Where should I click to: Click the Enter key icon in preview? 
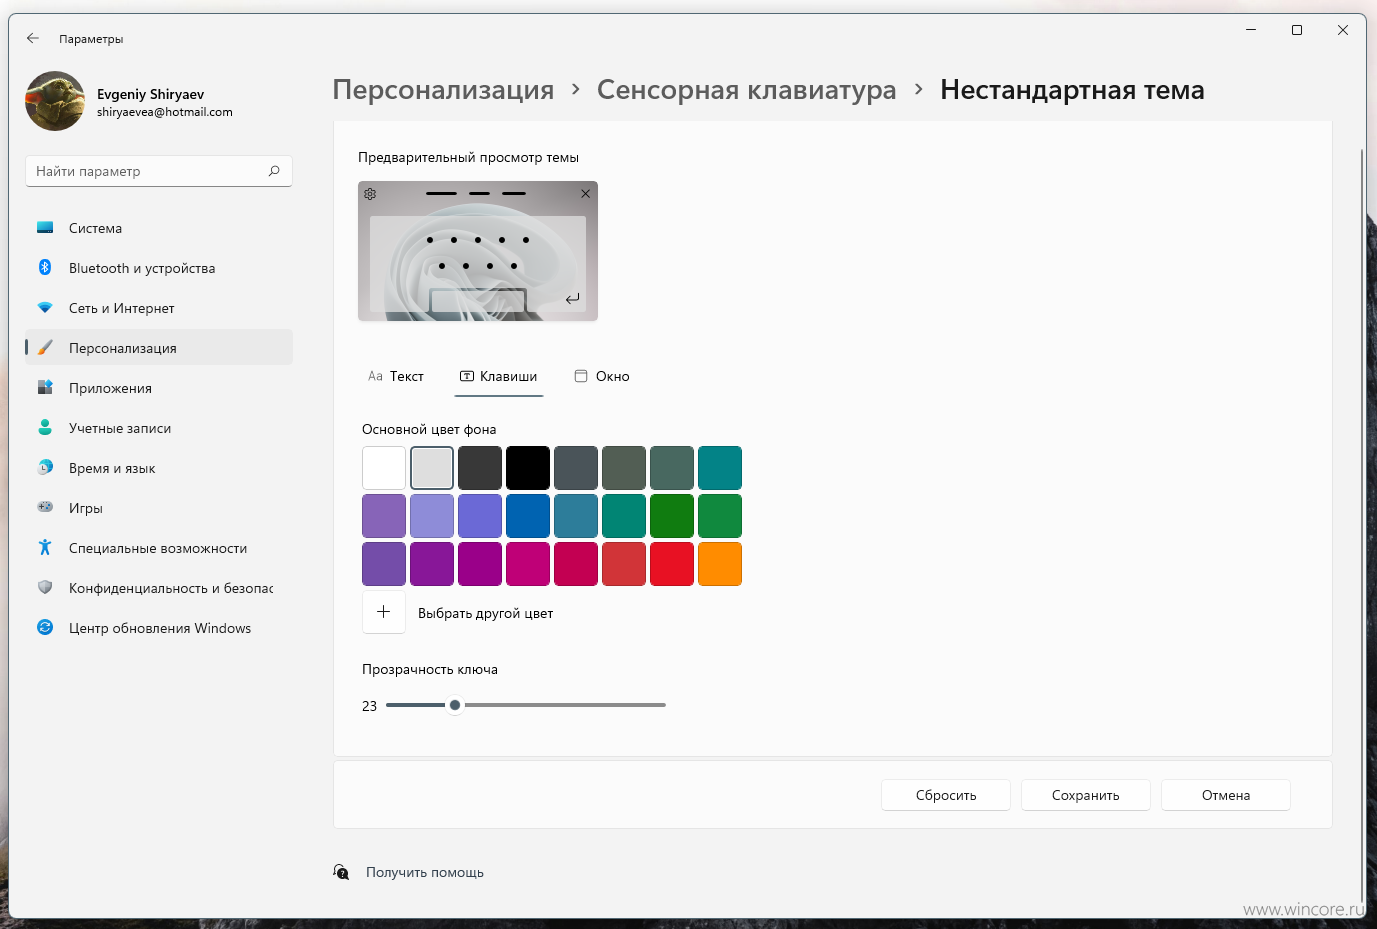coord(572,299)
